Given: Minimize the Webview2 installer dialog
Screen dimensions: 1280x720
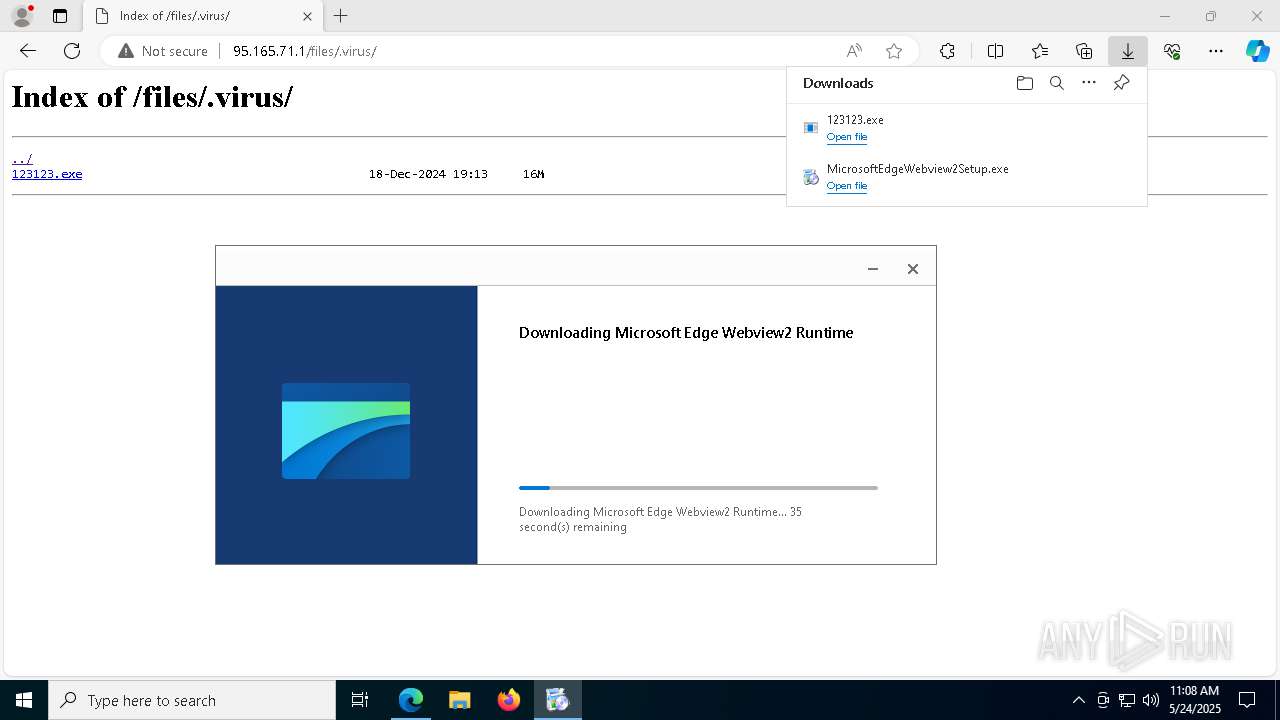Looking at the screenshot, I should click(x=873, y=269).
